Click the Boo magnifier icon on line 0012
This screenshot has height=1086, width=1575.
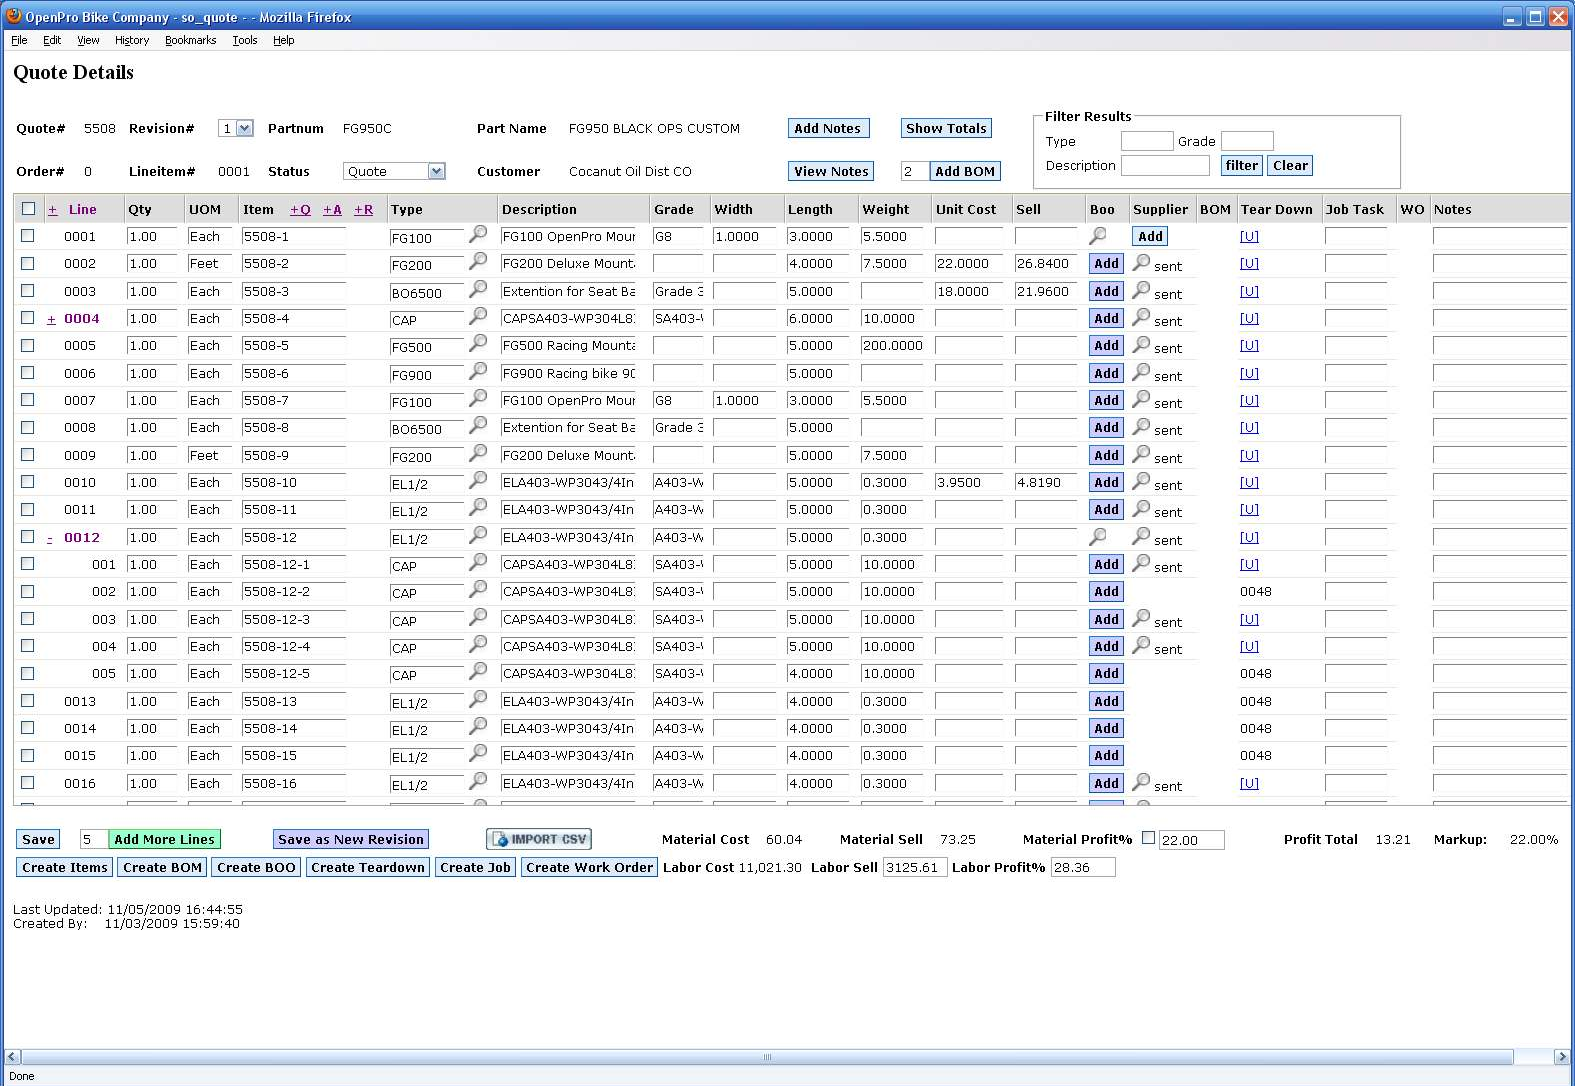[1098, 536]
